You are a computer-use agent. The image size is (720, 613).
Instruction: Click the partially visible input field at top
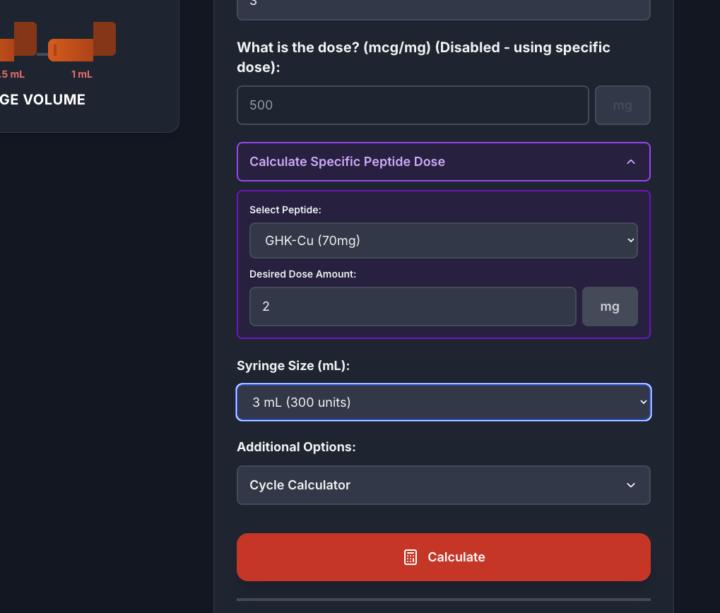click(443, 8)
